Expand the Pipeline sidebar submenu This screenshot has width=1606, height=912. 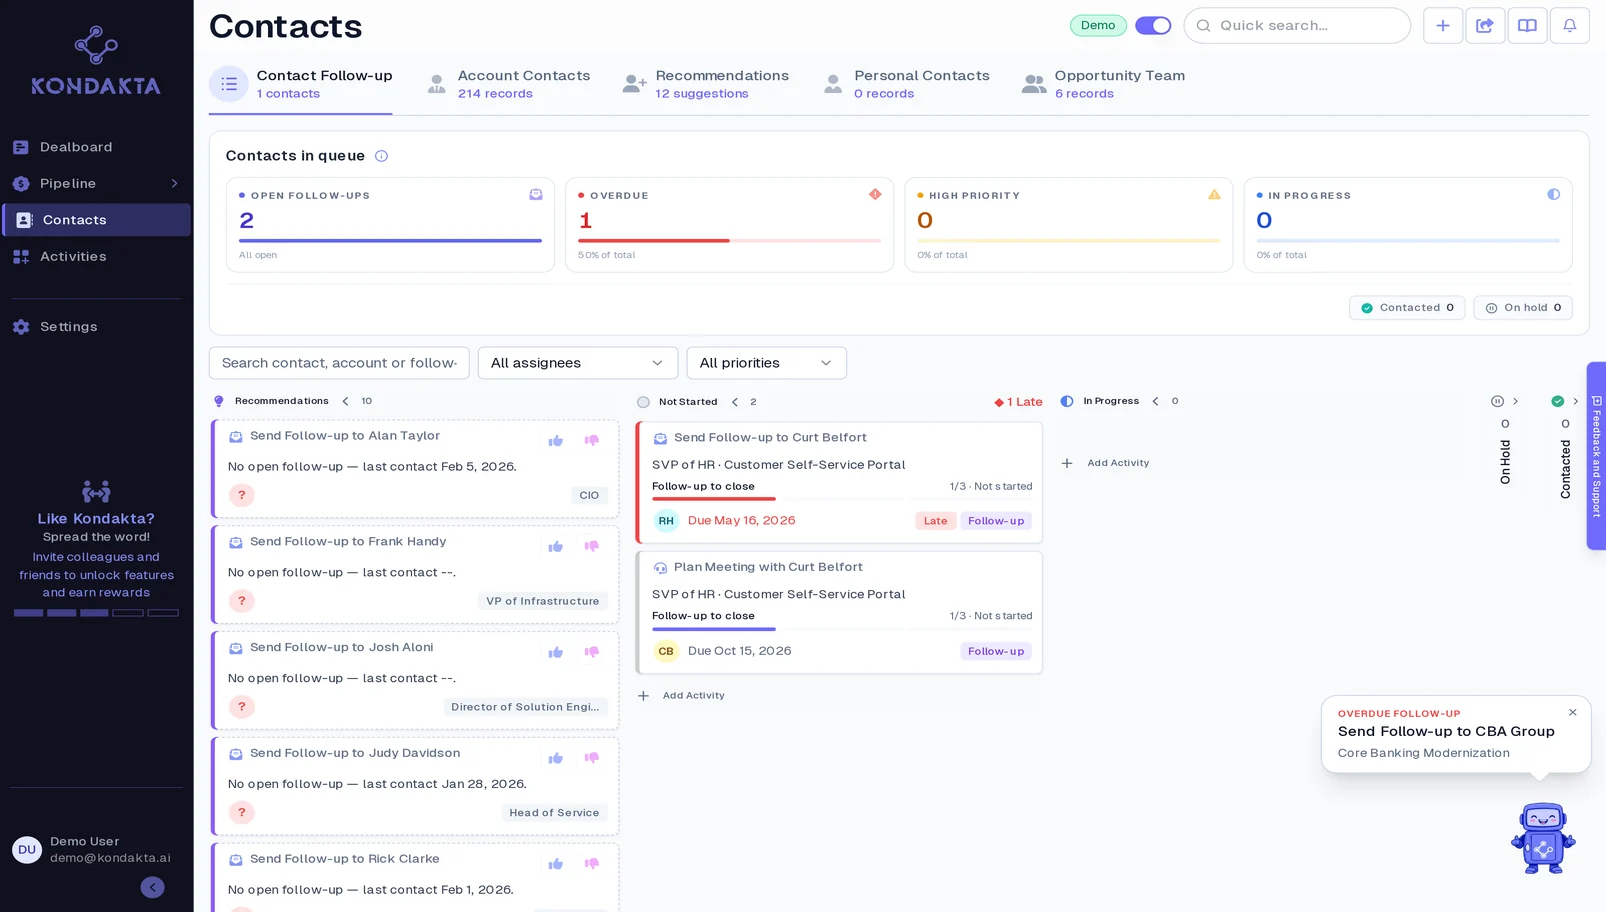click(x=174, y=184)
